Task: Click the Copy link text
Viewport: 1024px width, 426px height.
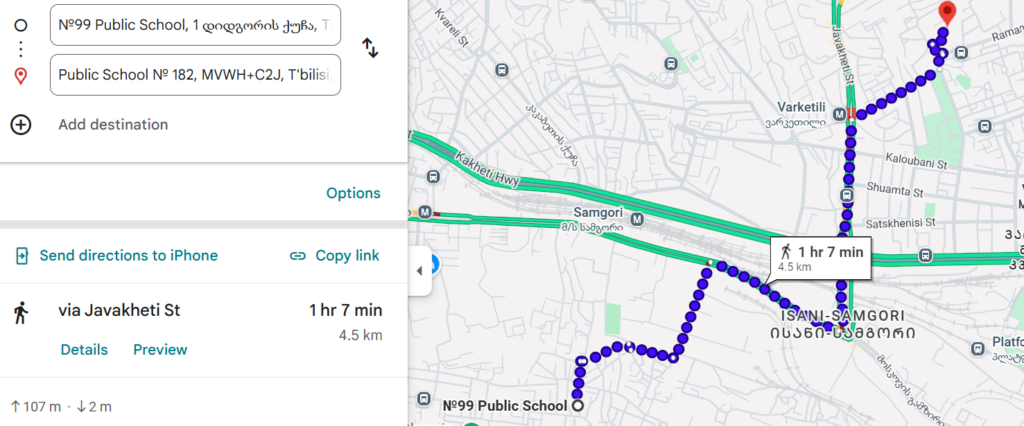Action: 347,256
